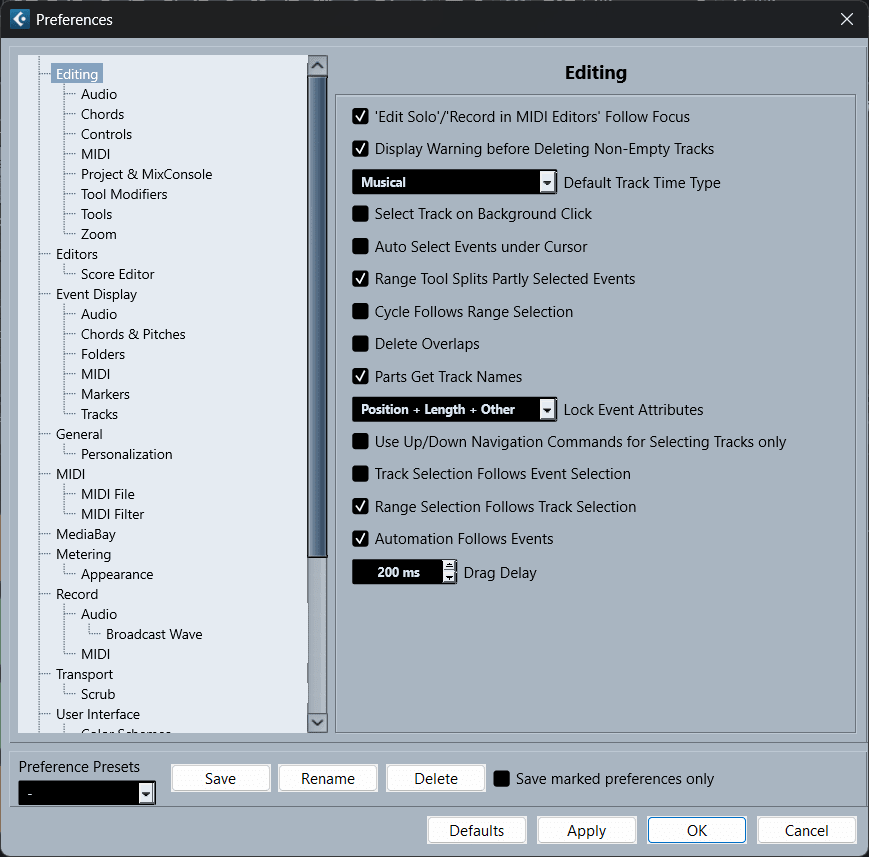This screenshot has width=869, height=857.
Task: Select Tool Modifiers in the tree
Action: (x=124, y=194)
